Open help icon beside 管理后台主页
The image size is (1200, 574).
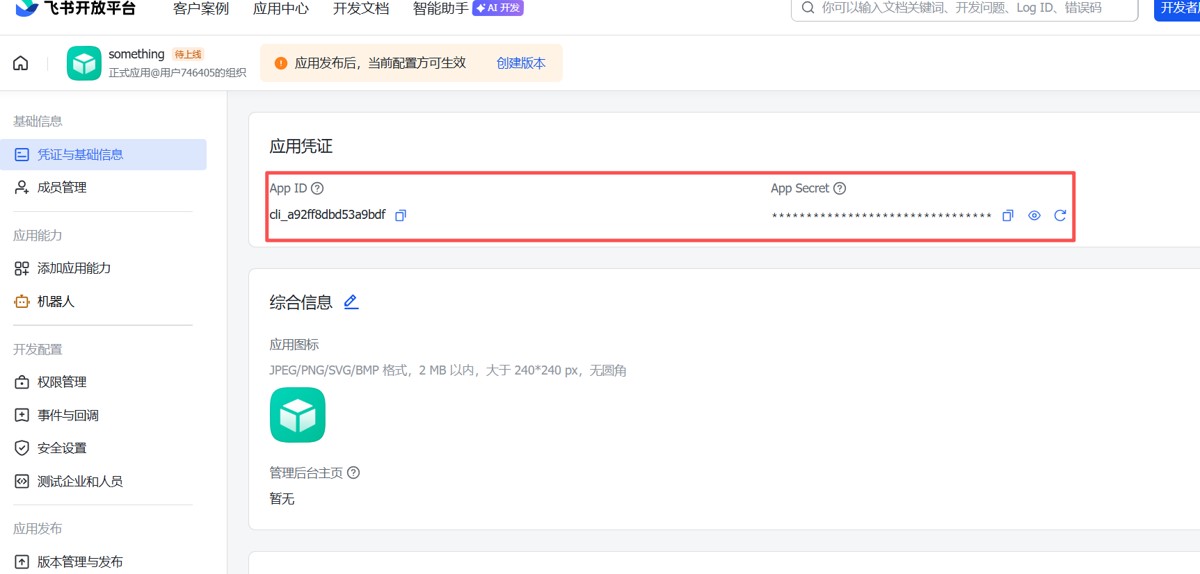coord(353,473)
